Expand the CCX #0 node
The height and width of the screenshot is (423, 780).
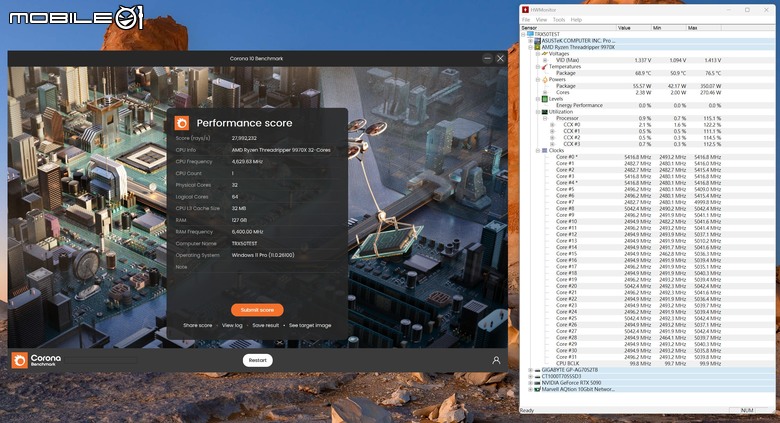(x=552, y=125)
